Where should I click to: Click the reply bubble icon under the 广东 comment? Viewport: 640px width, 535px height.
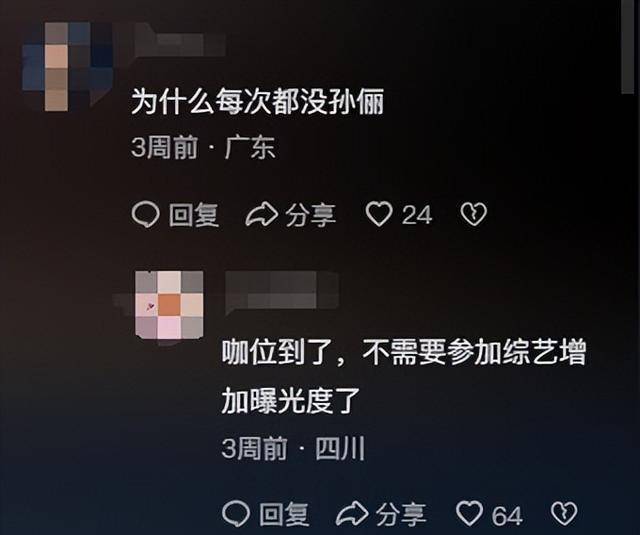click(x=145, y=214)
